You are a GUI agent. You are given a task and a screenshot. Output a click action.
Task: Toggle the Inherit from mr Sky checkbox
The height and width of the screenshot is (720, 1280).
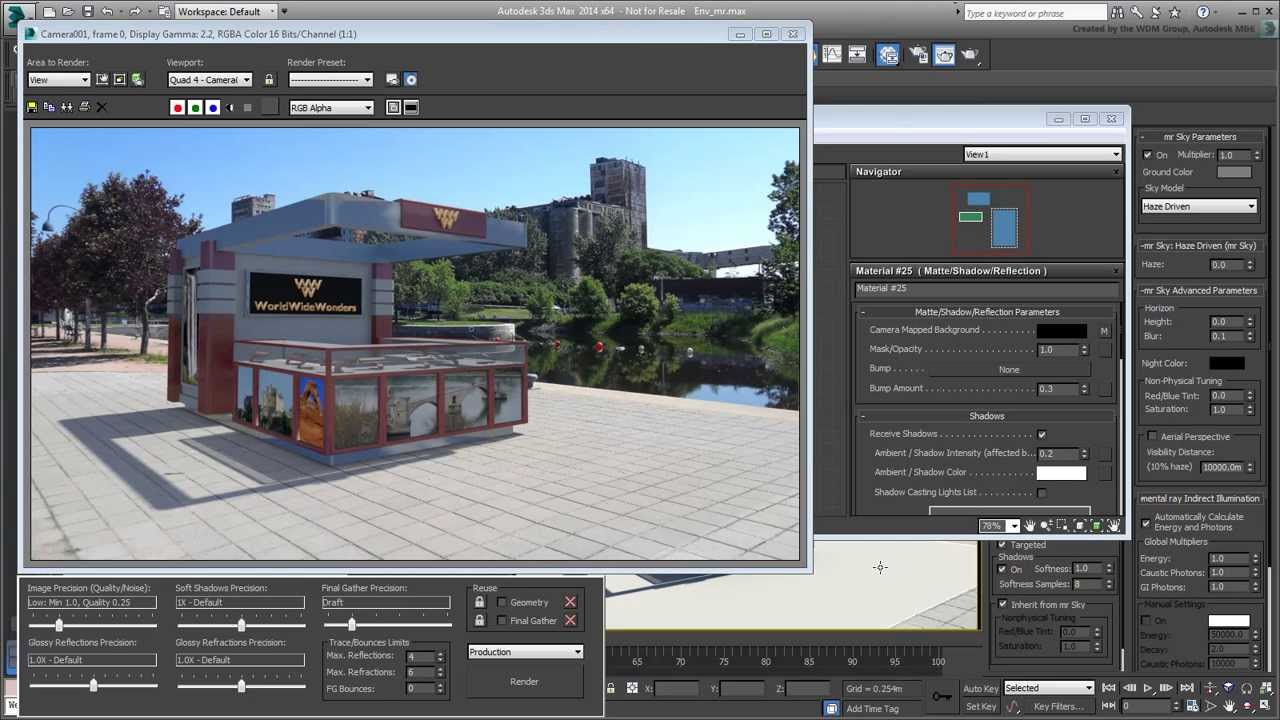coord(1003,605)
